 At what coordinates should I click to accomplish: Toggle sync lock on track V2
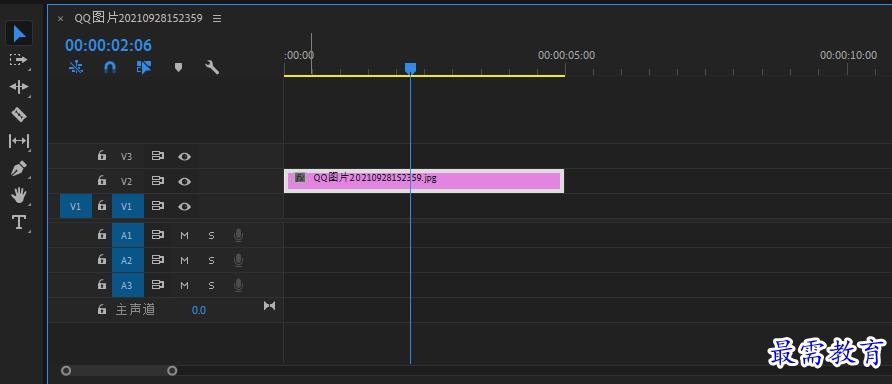158,181
